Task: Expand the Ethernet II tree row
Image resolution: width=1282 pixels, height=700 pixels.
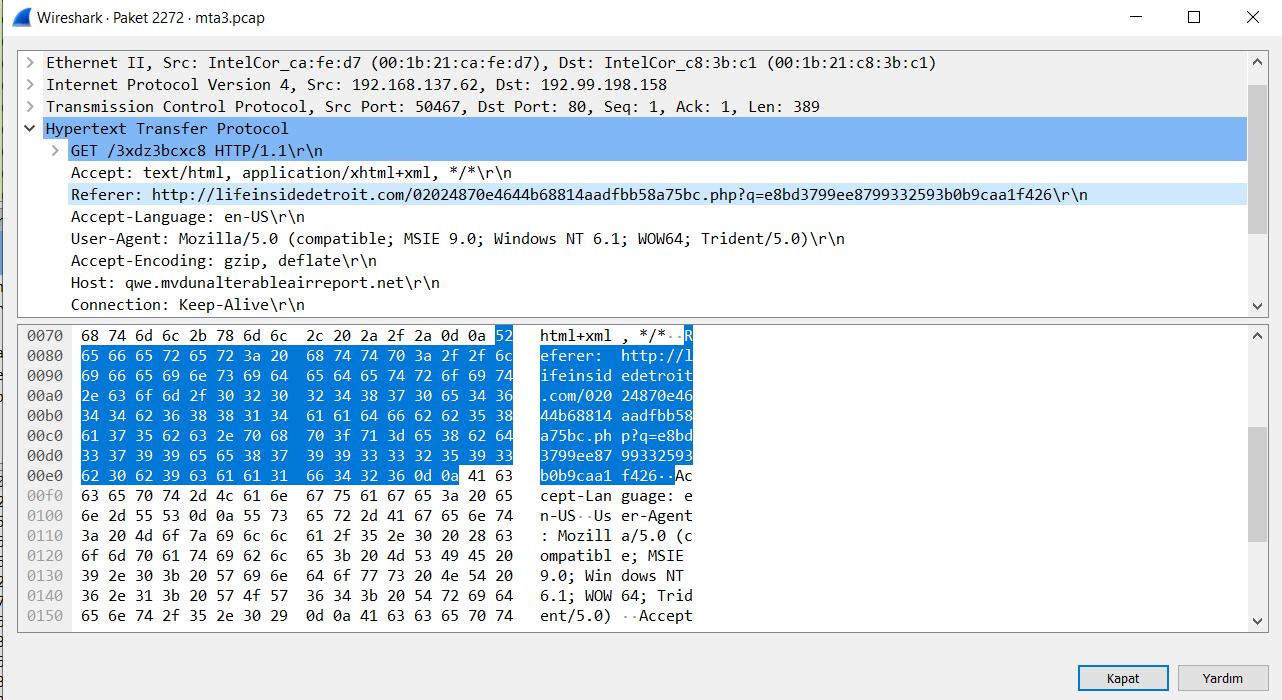Action: point(30,63)
